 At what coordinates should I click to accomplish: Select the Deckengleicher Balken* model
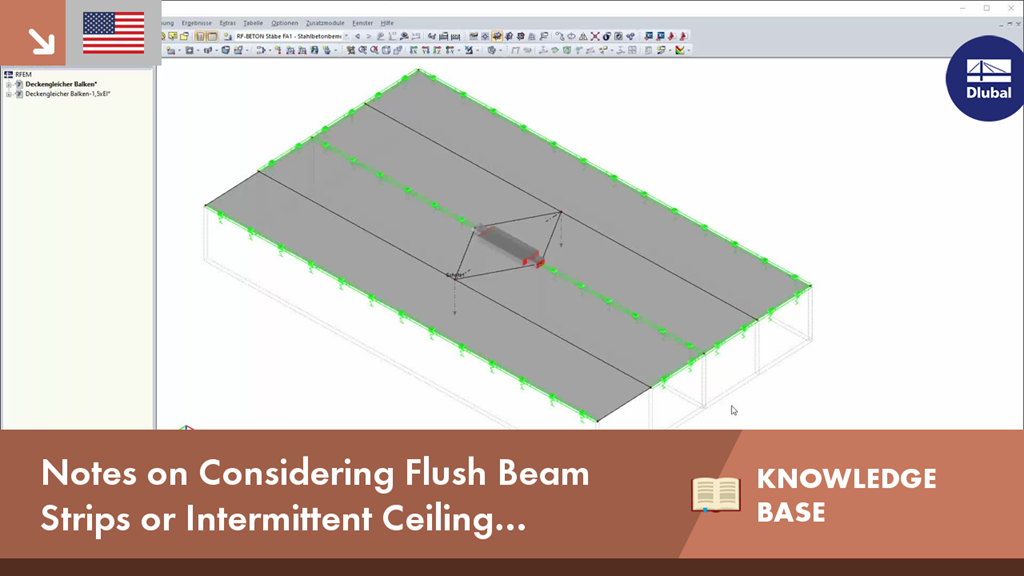point(61,84)
